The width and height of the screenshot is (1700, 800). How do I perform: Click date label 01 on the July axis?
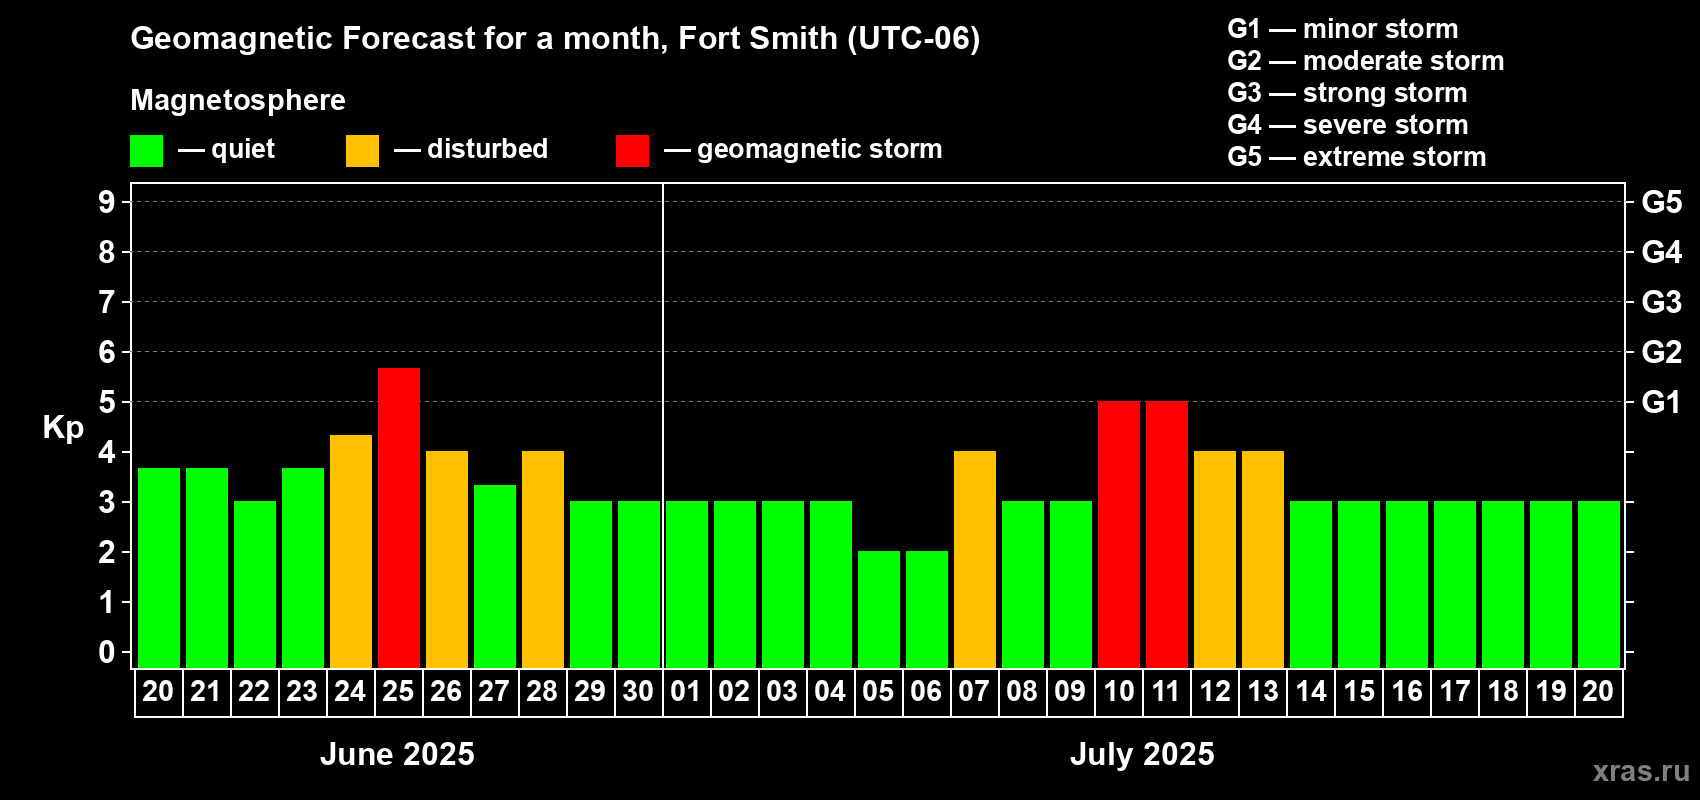pos(686,692)
